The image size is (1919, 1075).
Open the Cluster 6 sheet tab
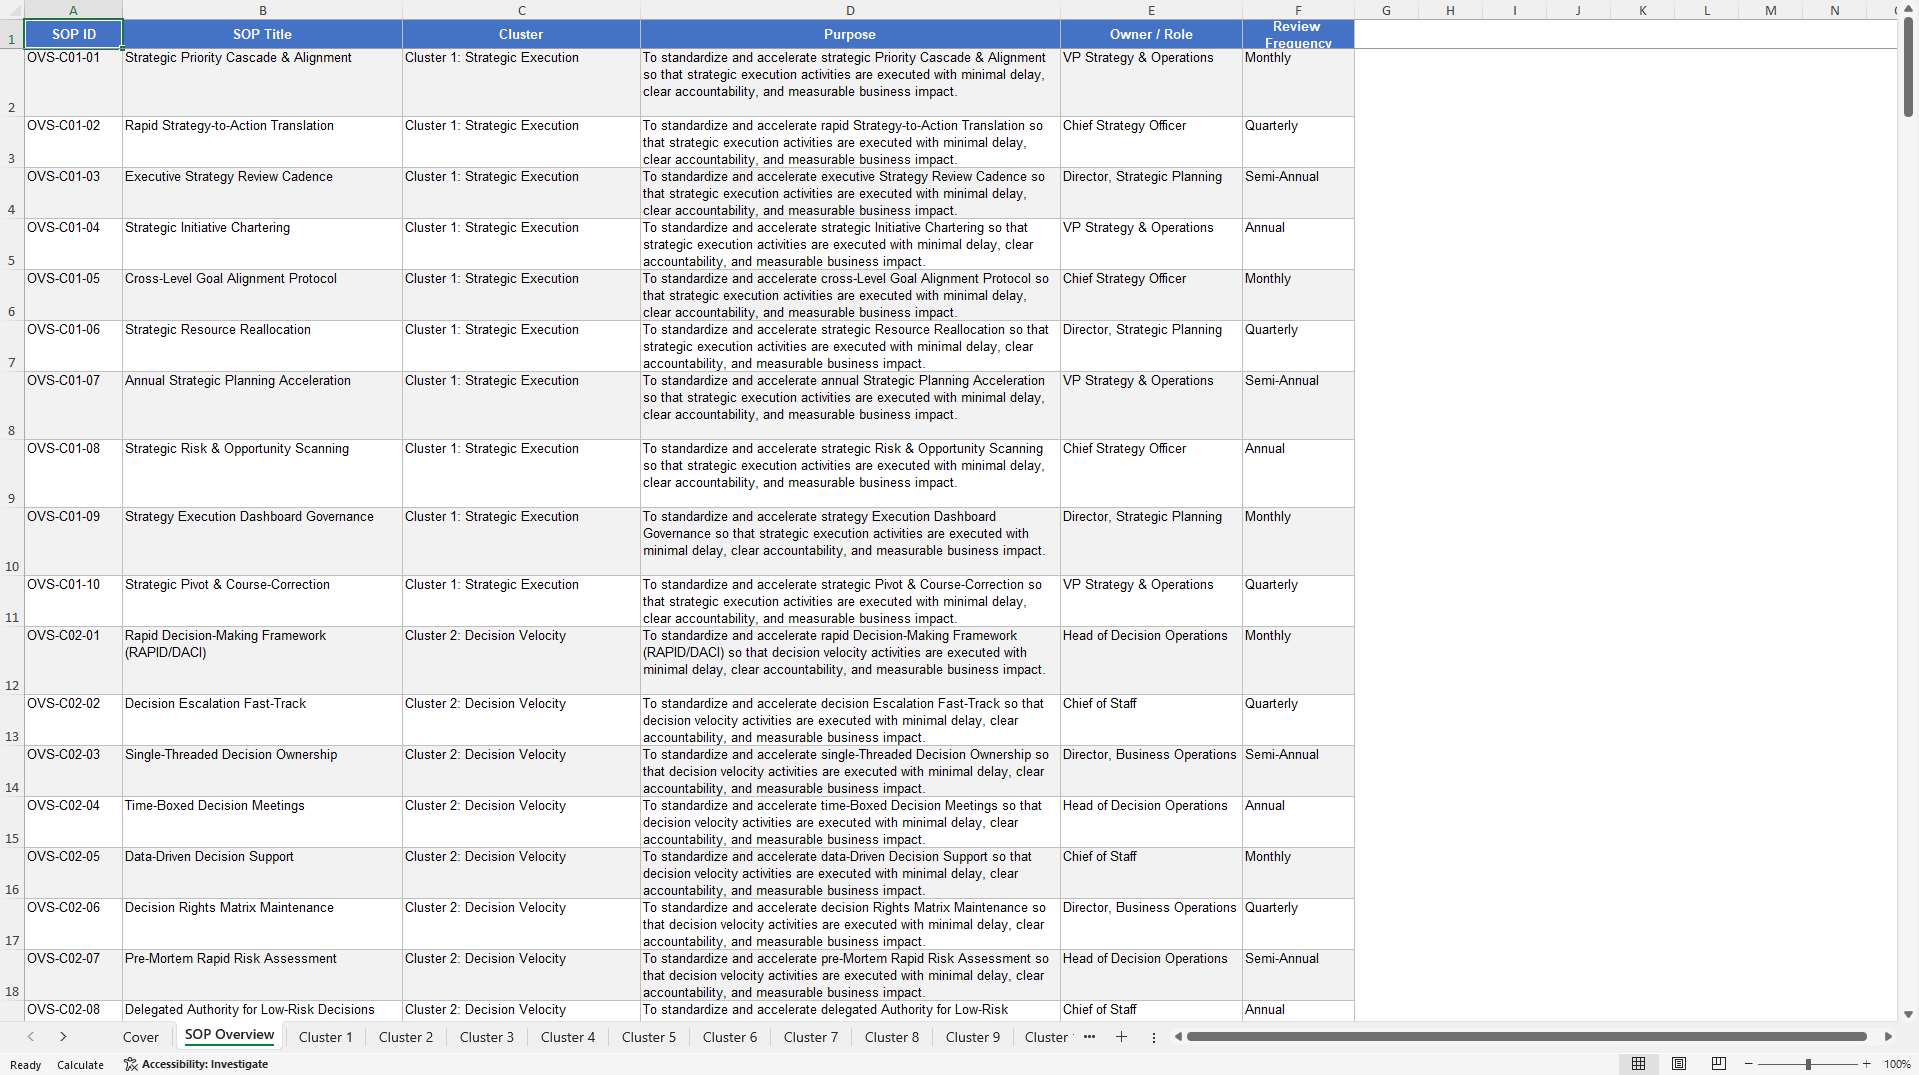730,1037
